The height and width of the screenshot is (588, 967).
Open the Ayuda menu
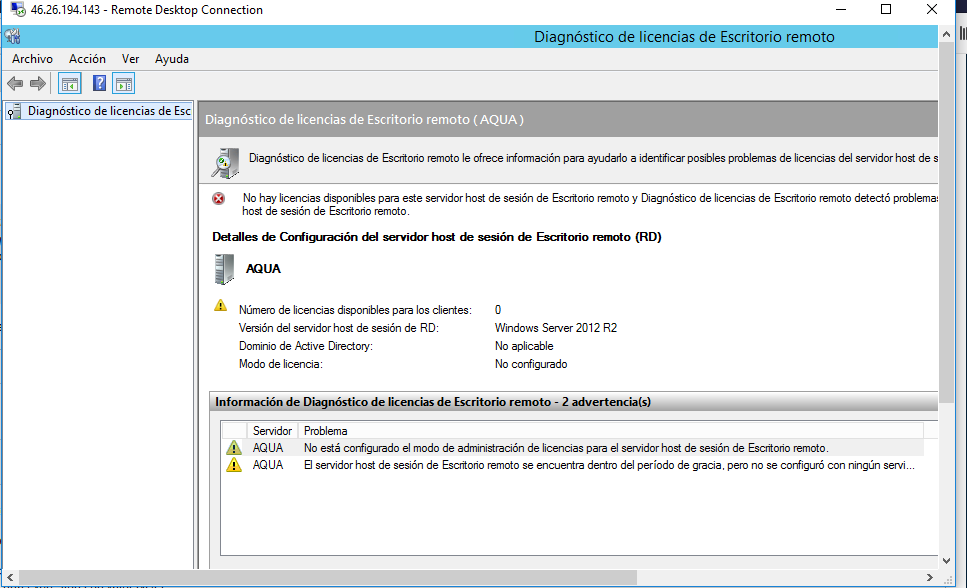click(x=172, y=59)
